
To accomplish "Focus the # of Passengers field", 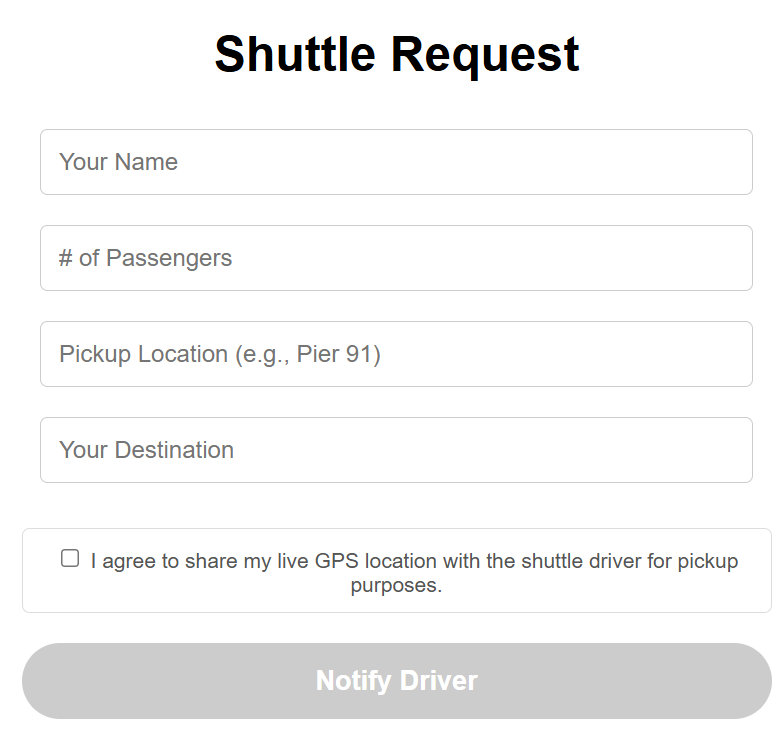I will click(396, 258).
